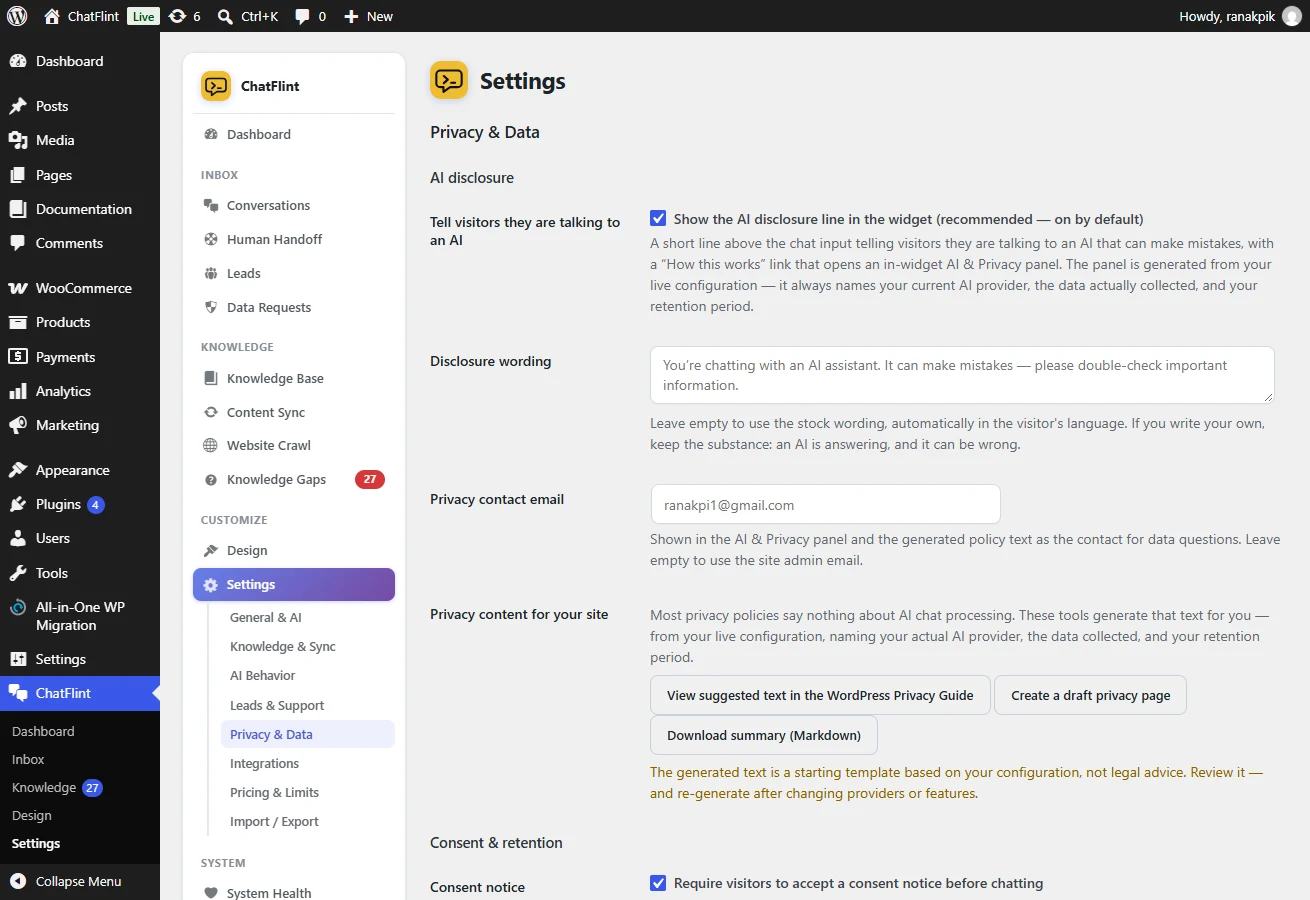
Task: Click the Knowledge Base book icon
Action: click(211, 378)
